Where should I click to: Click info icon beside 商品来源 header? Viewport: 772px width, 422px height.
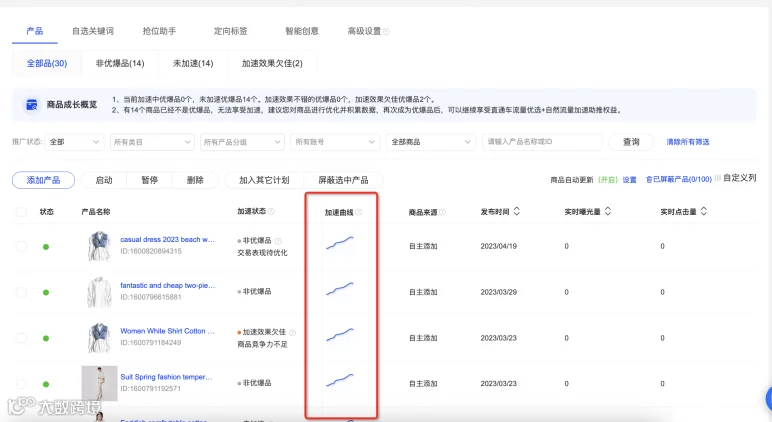(442, 212)
